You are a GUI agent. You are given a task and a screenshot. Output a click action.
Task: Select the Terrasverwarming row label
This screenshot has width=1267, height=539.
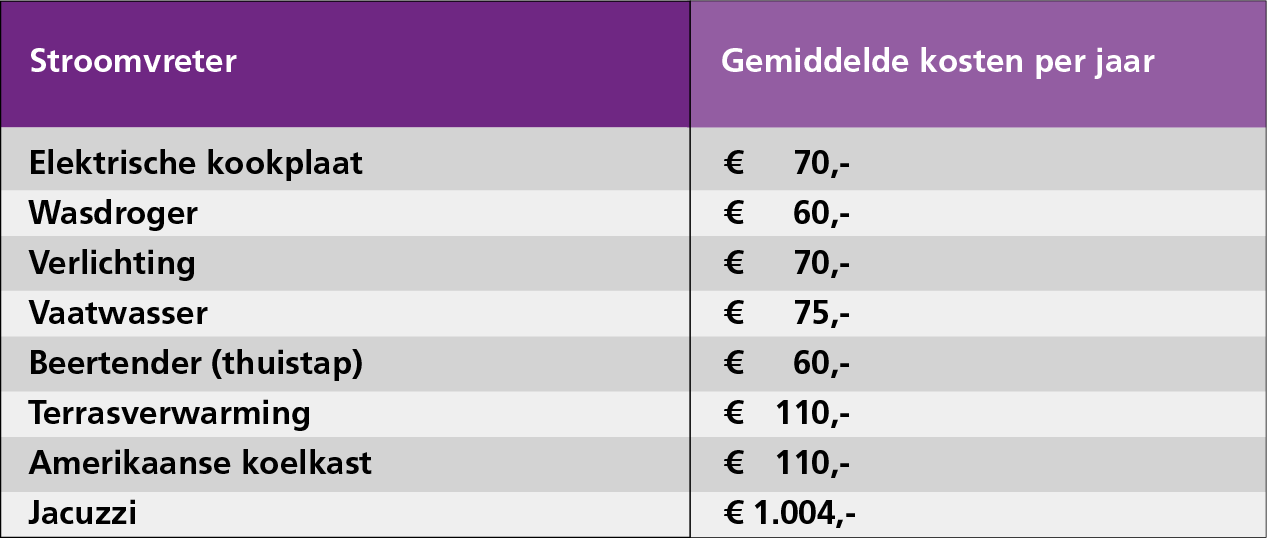pyautogui.click(x=170, y=413)
